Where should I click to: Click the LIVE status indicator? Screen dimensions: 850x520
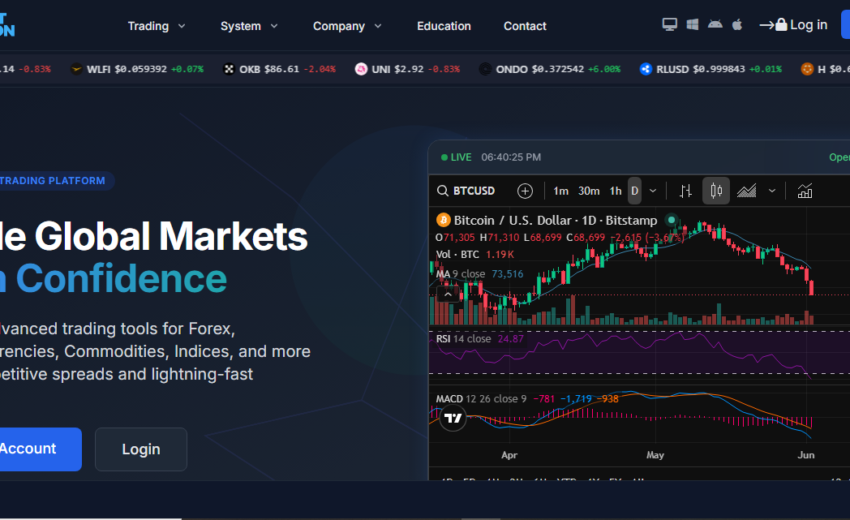(456, 157)
